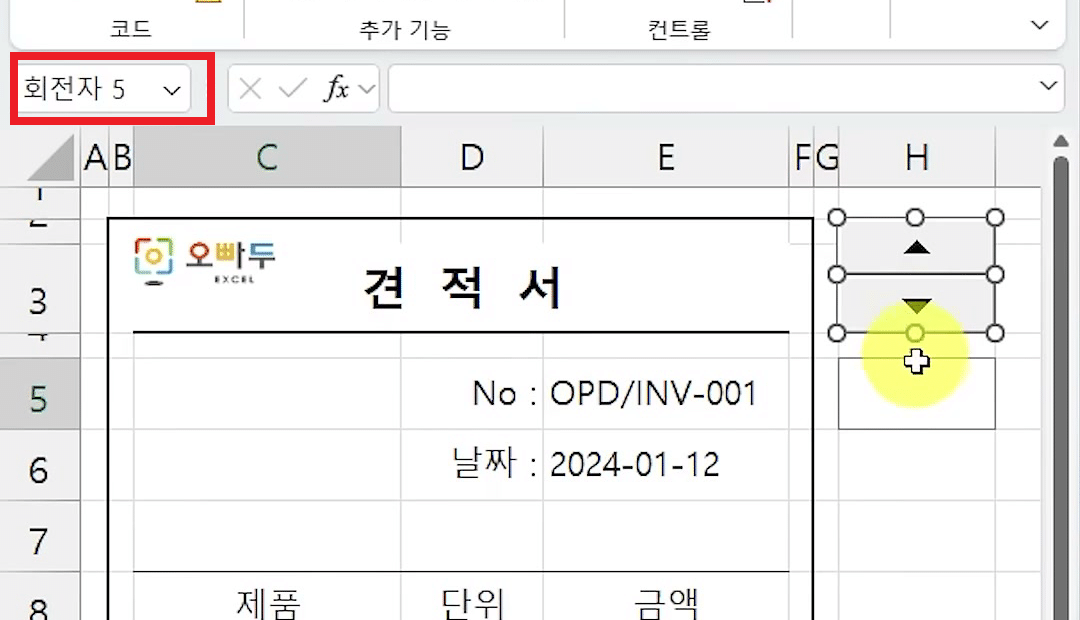This screenshot has width=1080, height=620.
Task: Select column A header
Action: tap(95, 157)
